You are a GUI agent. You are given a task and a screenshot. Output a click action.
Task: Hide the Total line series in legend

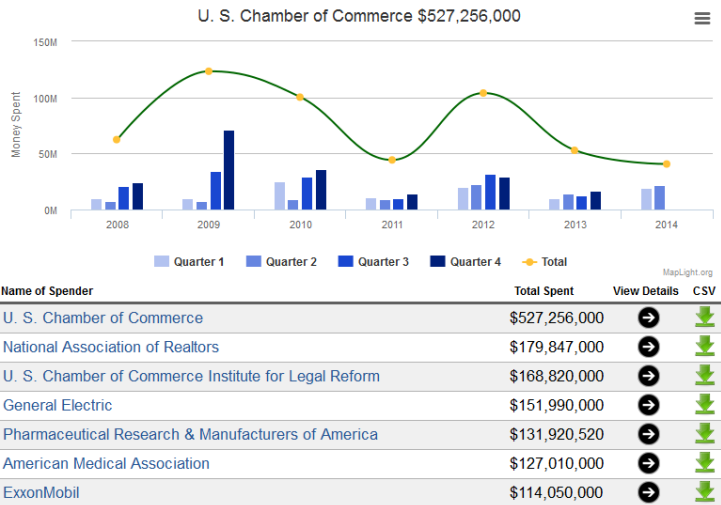coord(546,262)
